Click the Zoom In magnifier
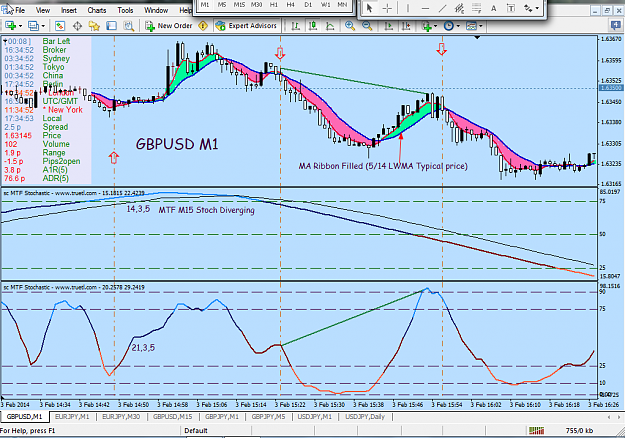The height and width of the screenshot is (438, 625). tap(350, 26)
